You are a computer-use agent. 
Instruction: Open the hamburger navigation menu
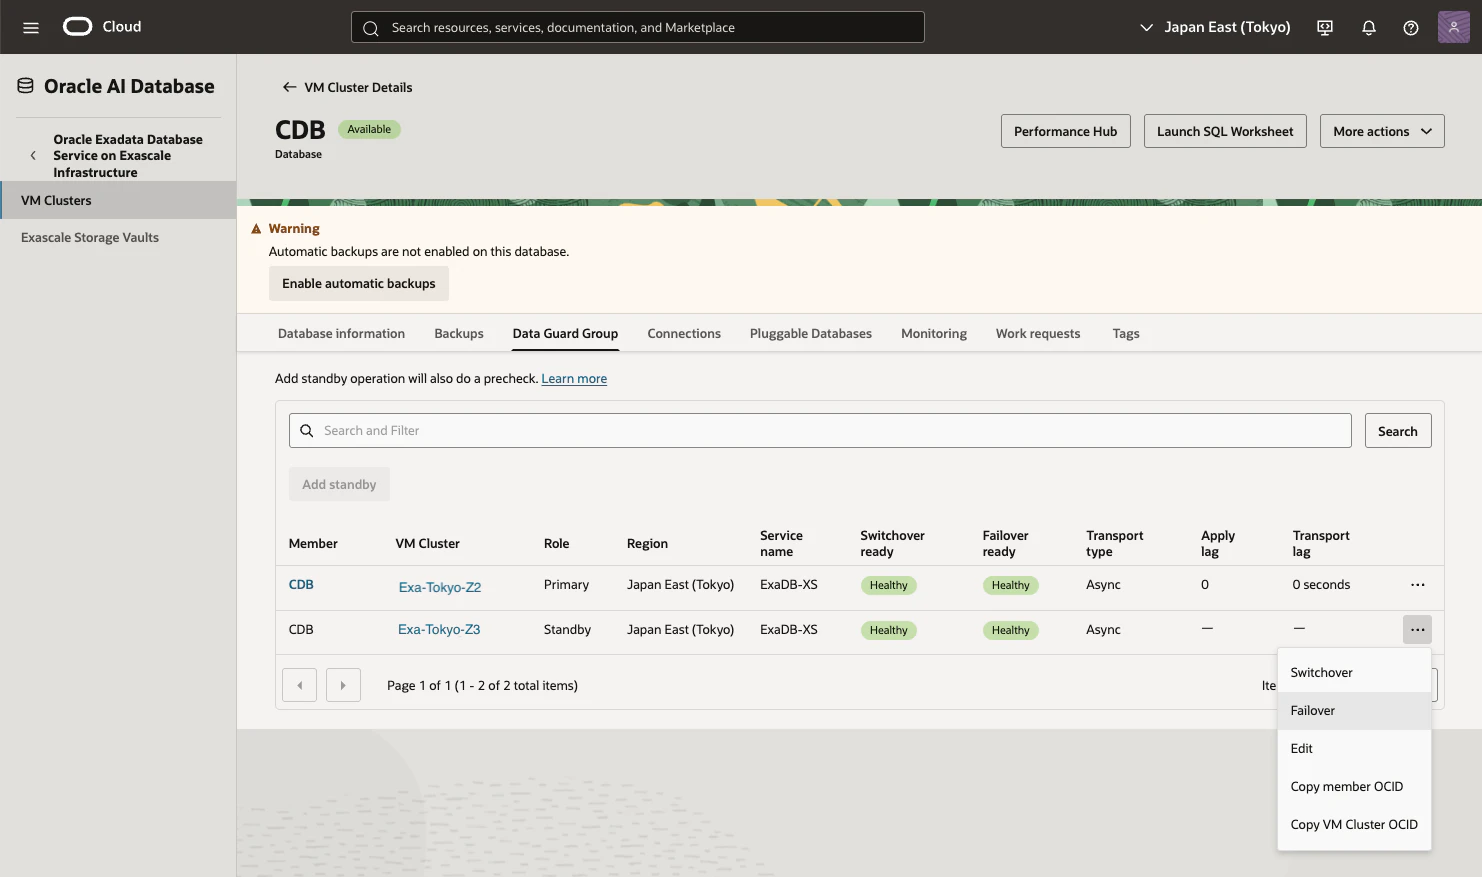(31, 27)
